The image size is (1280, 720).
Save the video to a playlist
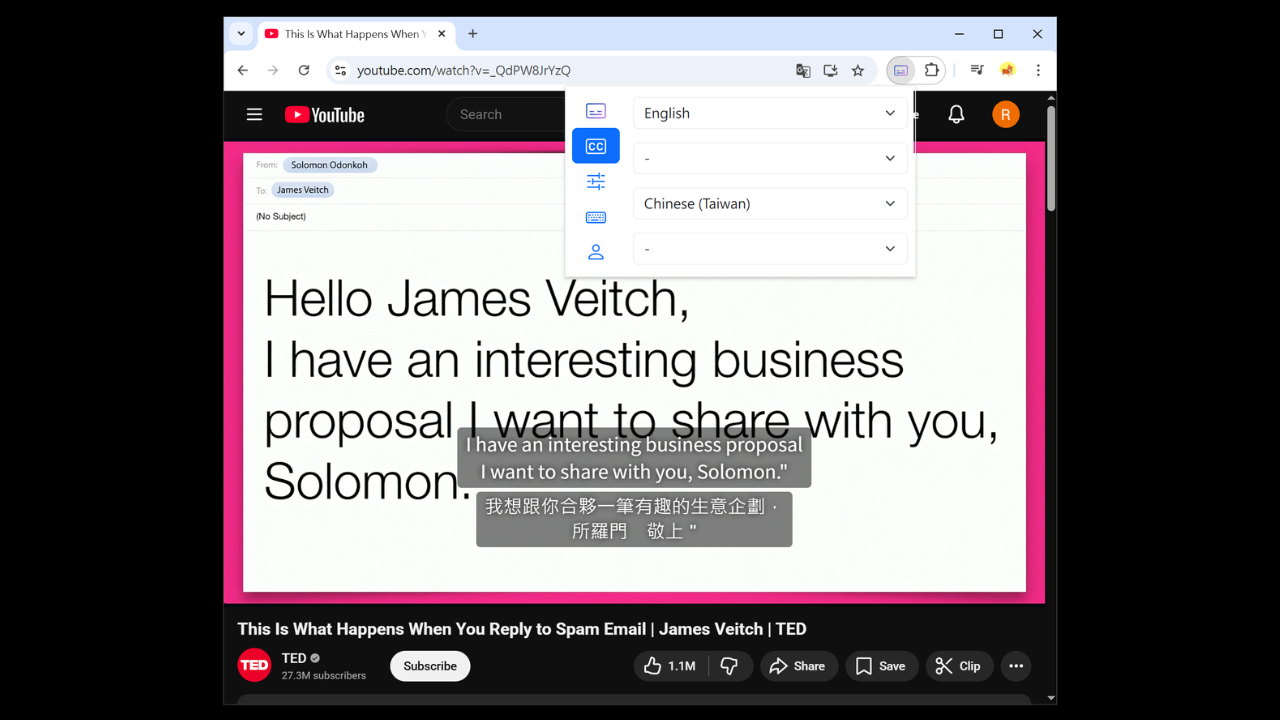tap(881, 666)
